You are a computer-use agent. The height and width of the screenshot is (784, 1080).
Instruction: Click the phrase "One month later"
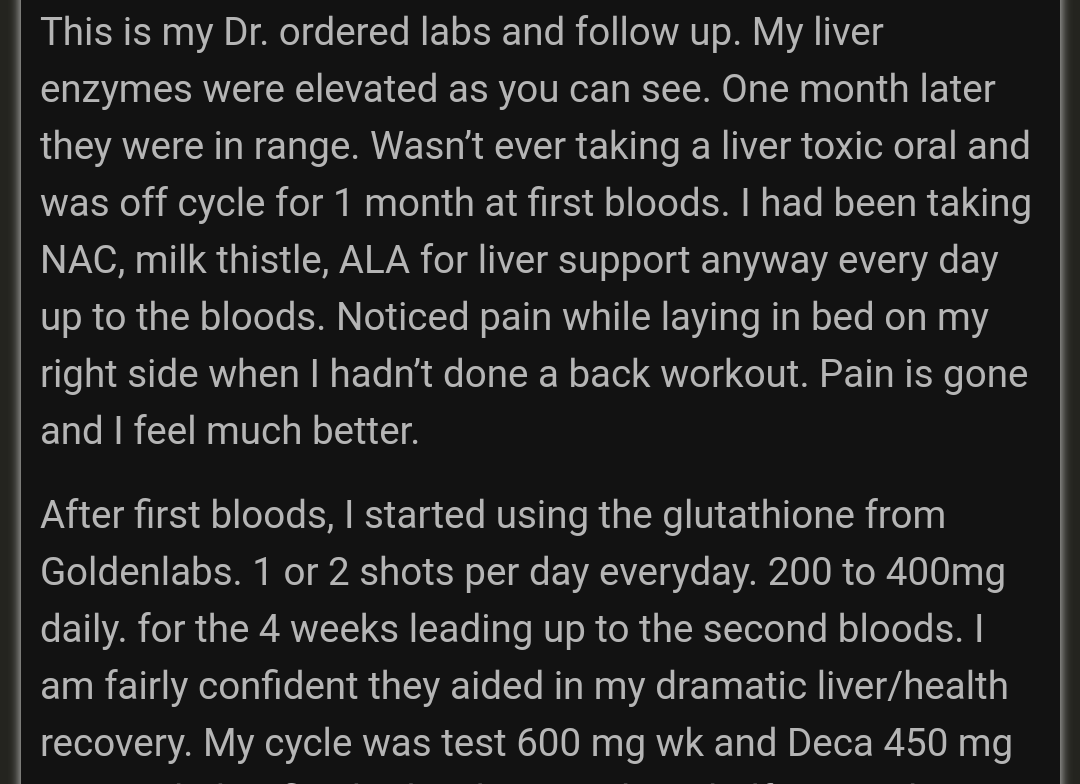click(858, 89)
